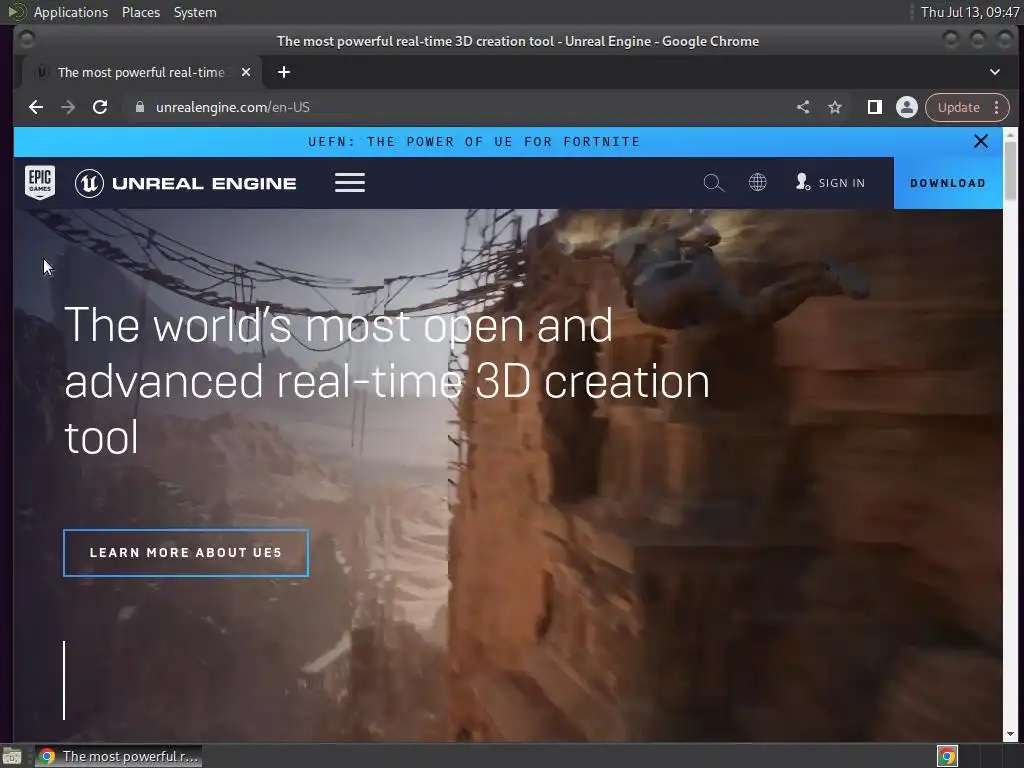The height and width of the screenshot is (768, 1024).
Task: Click the clock date and time
Action: [970, 12]
